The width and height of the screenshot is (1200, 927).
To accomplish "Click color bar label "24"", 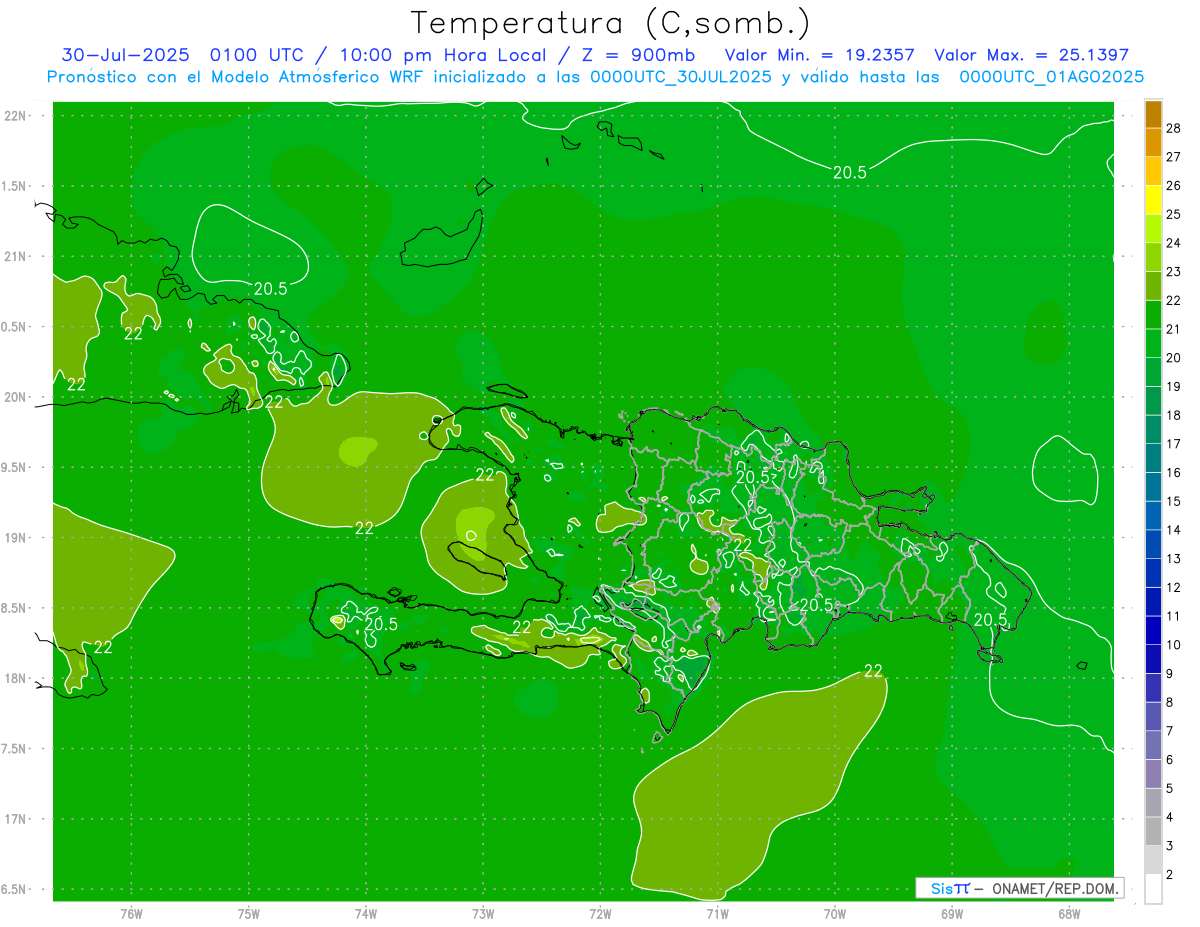I will click(1174, 243).
